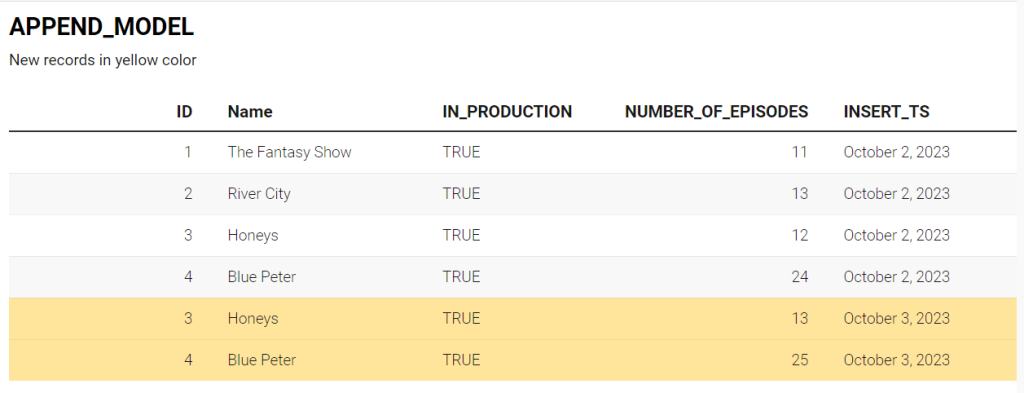
Task: Click the APPEND_MODEL heading
Action: (101, 27)
